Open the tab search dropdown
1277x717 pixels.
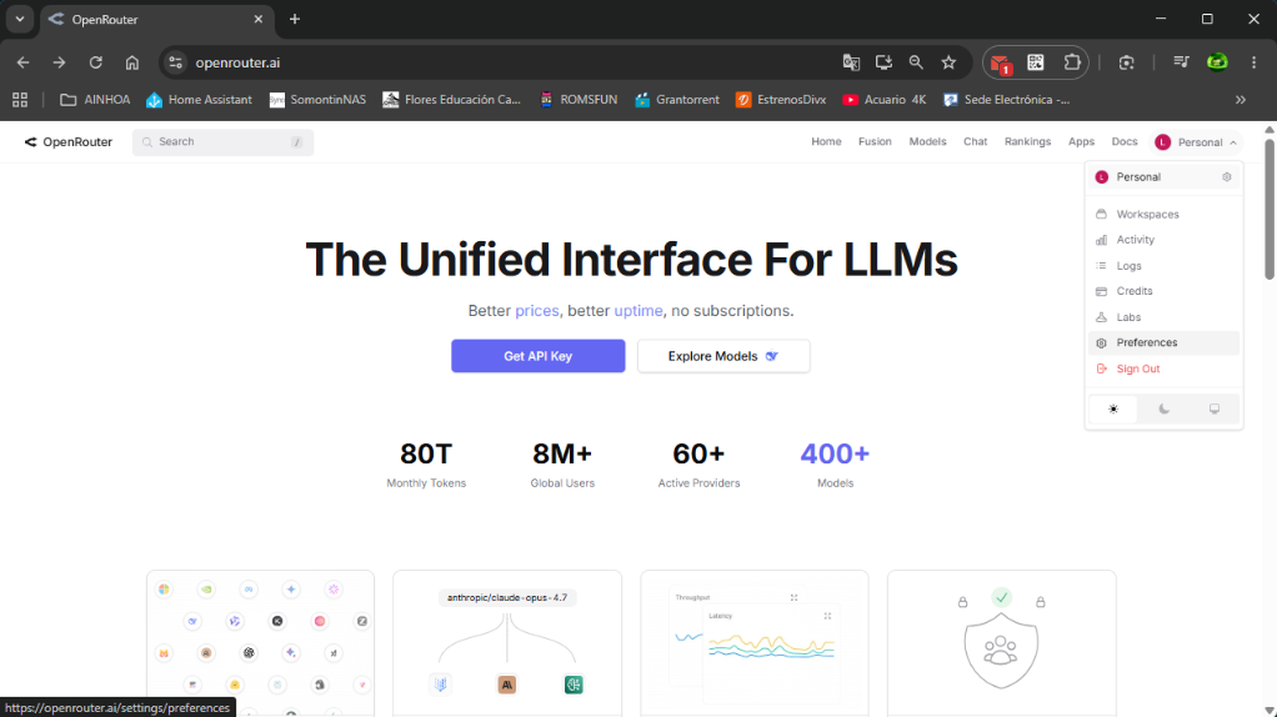(x=20, y=19)
